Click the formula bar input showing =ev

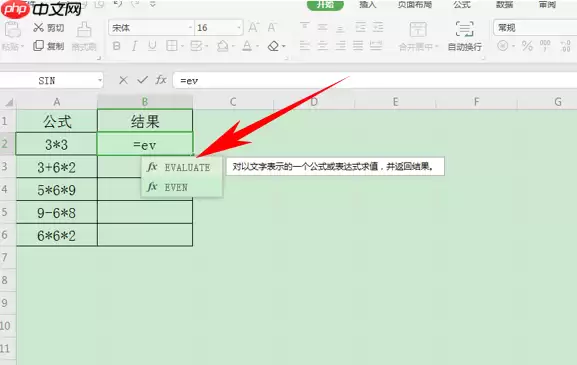375,81
